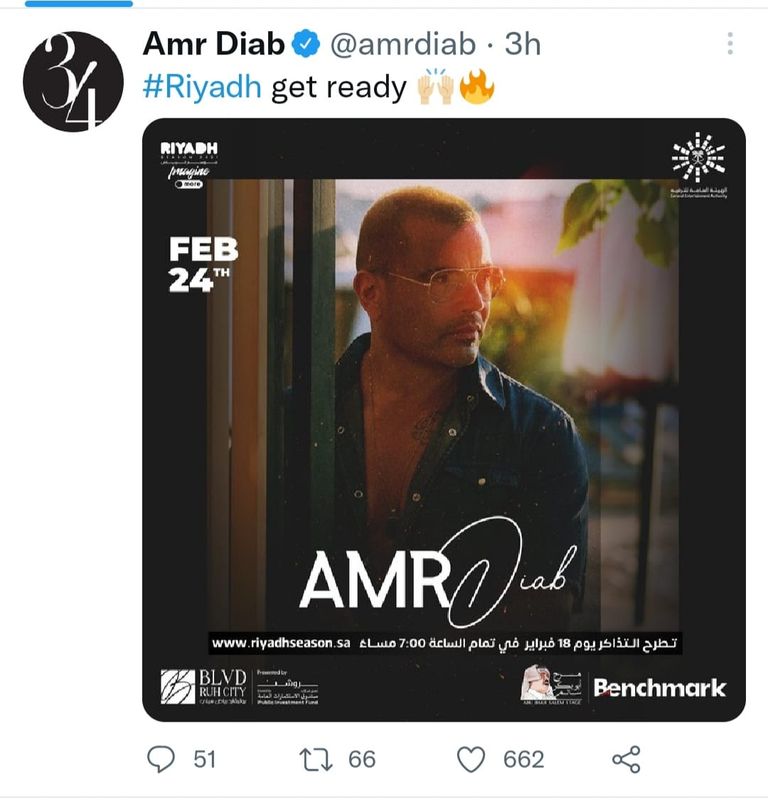Open the 3h tweet timestamp

point(522,44)
